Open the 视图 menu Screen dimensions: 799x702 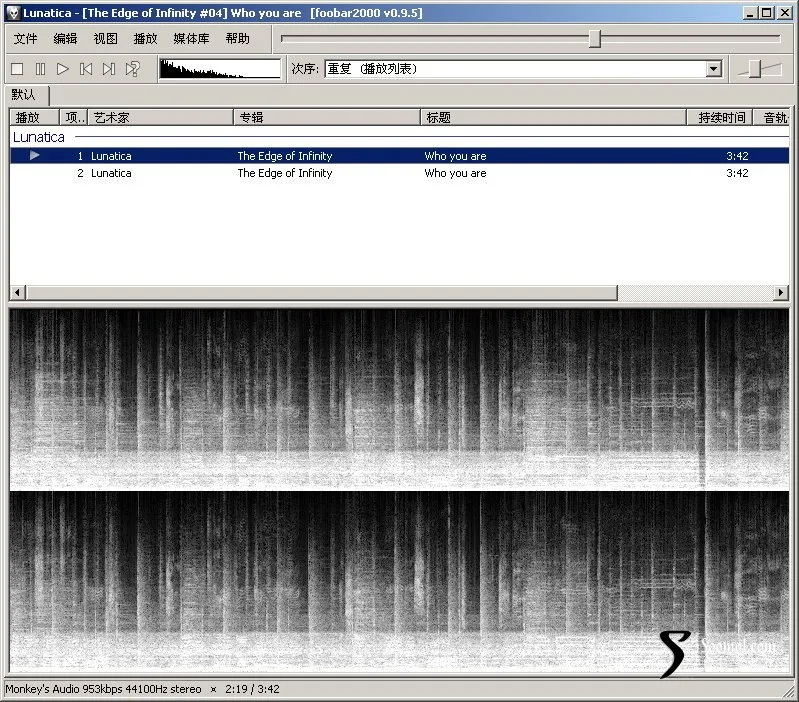click(x=105, y=39)
